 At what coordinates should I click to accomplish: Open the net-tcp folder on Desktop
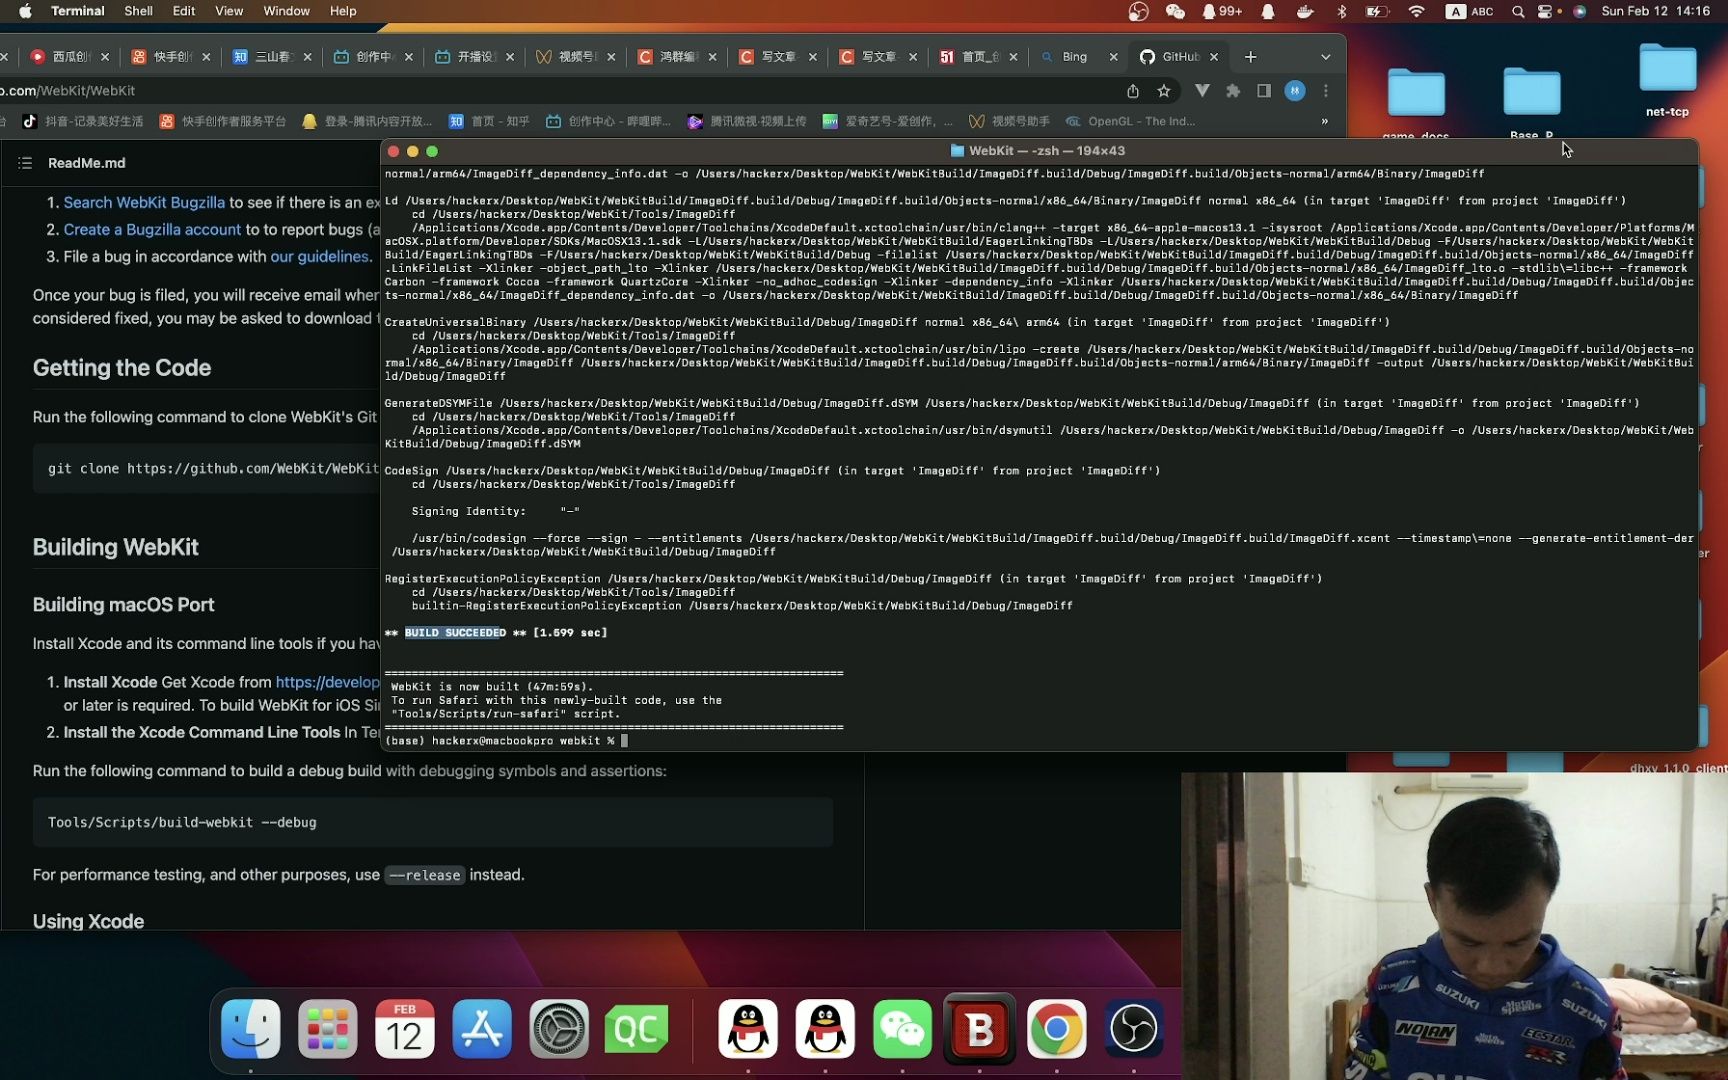click(1667, 80)
